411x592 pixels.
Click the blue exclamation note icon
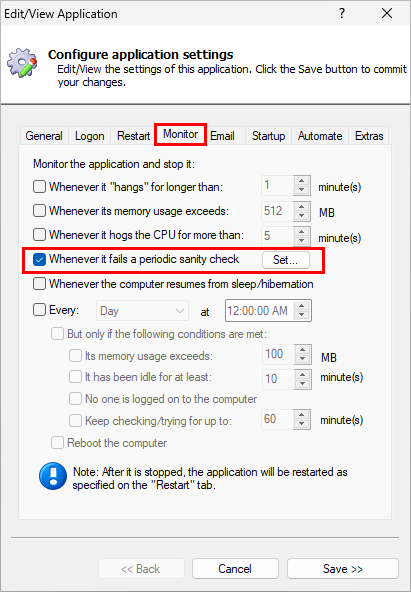(x=53, y=476)
